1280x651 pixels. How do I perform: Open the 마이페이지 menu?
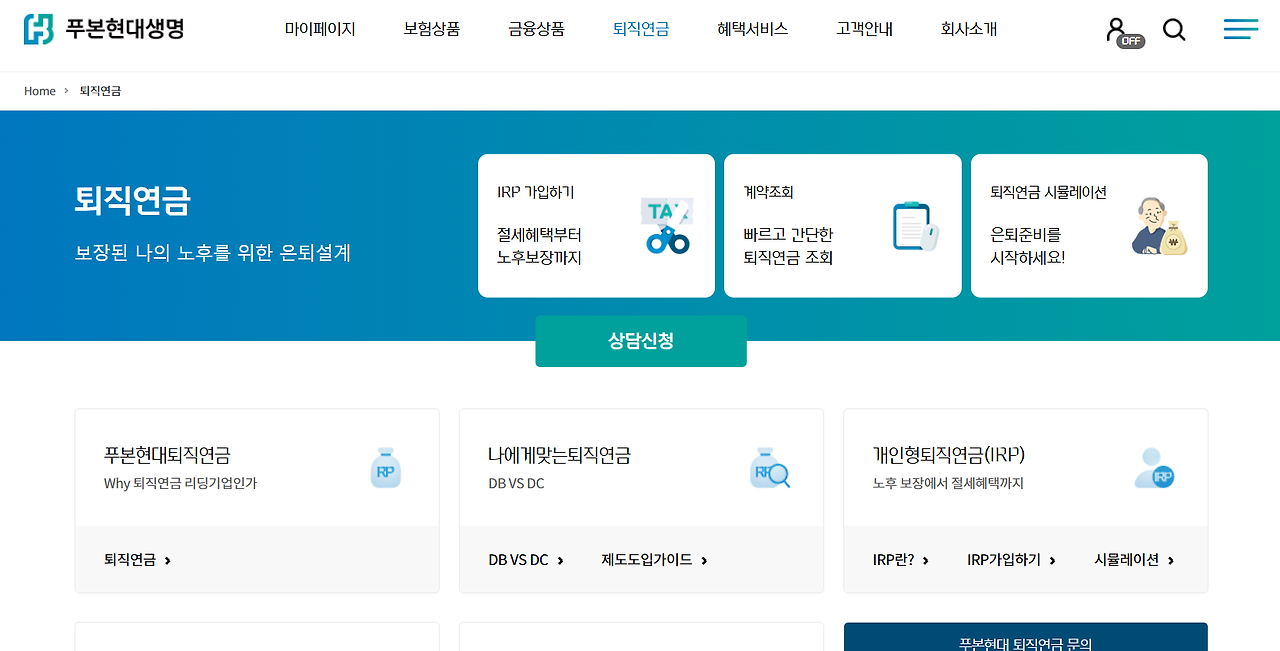(x=320, y=30)
